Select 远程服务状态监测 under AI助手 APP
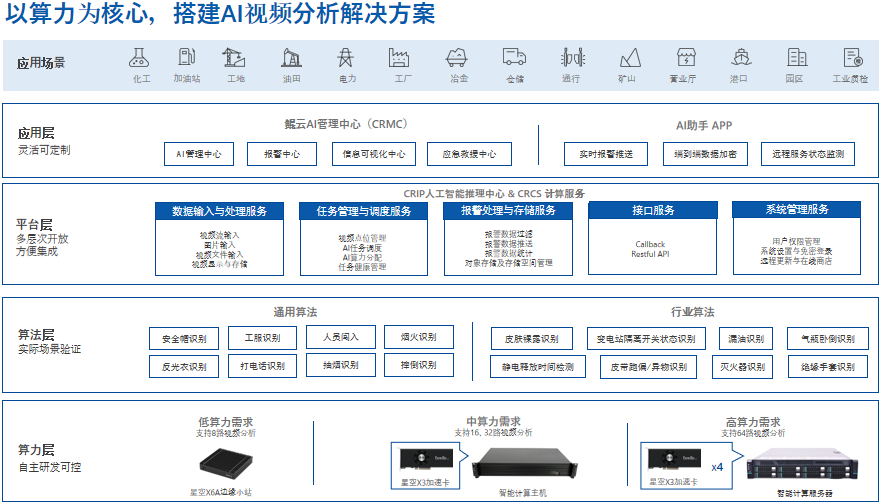The width and height of the screenshot is (882, 503). pos(808,155)
